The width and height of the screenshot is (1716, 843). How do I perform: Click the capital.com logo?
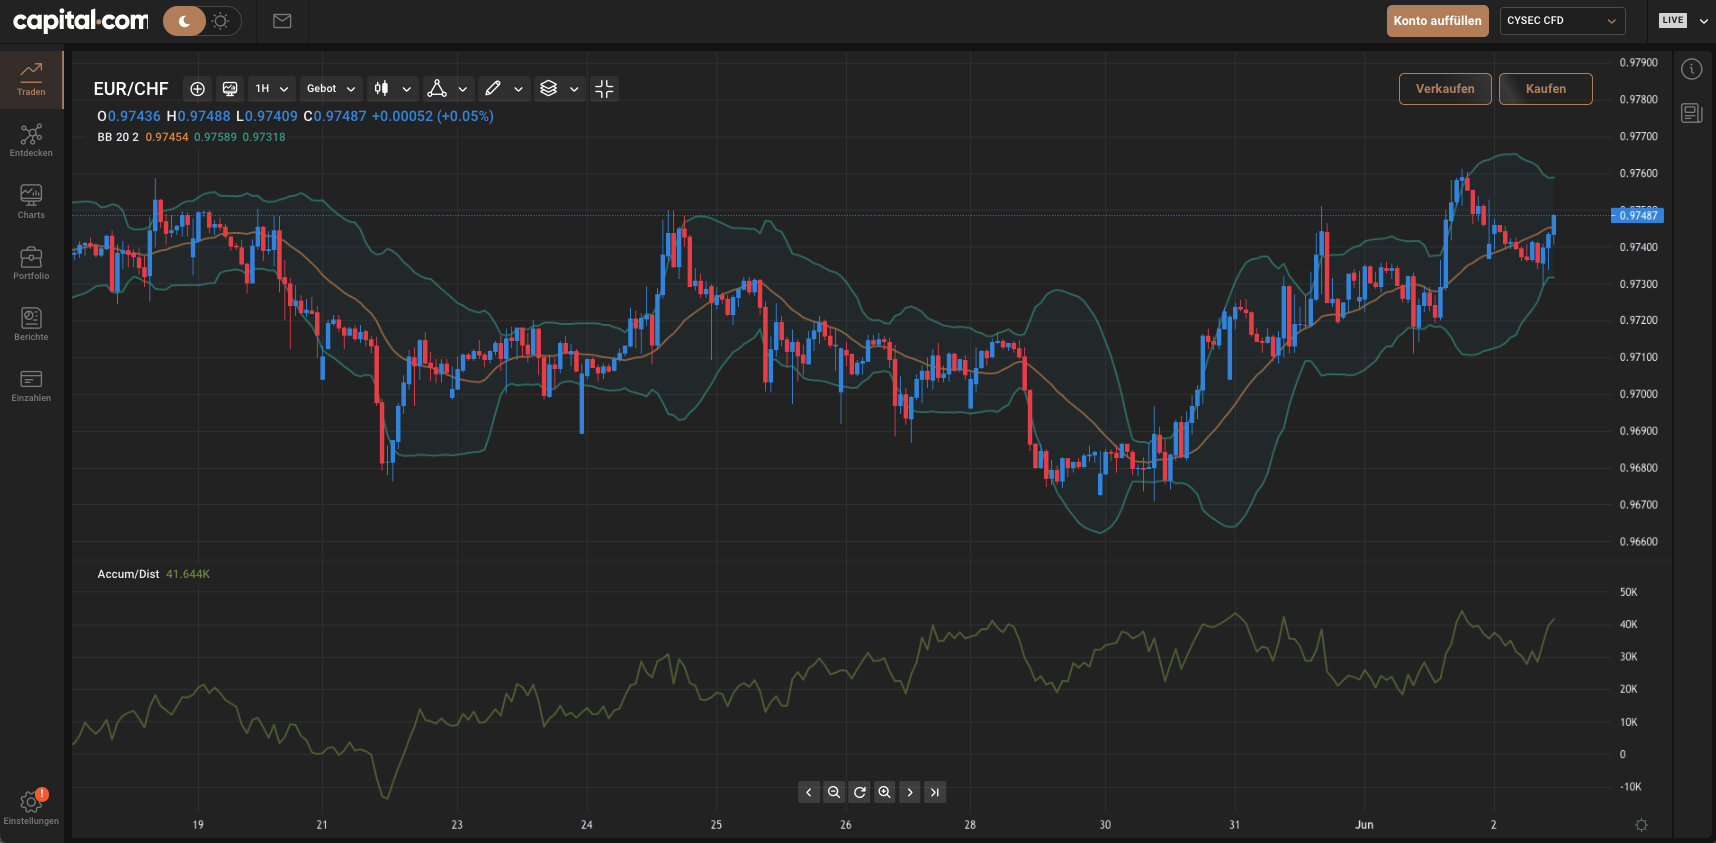[80, 20]
